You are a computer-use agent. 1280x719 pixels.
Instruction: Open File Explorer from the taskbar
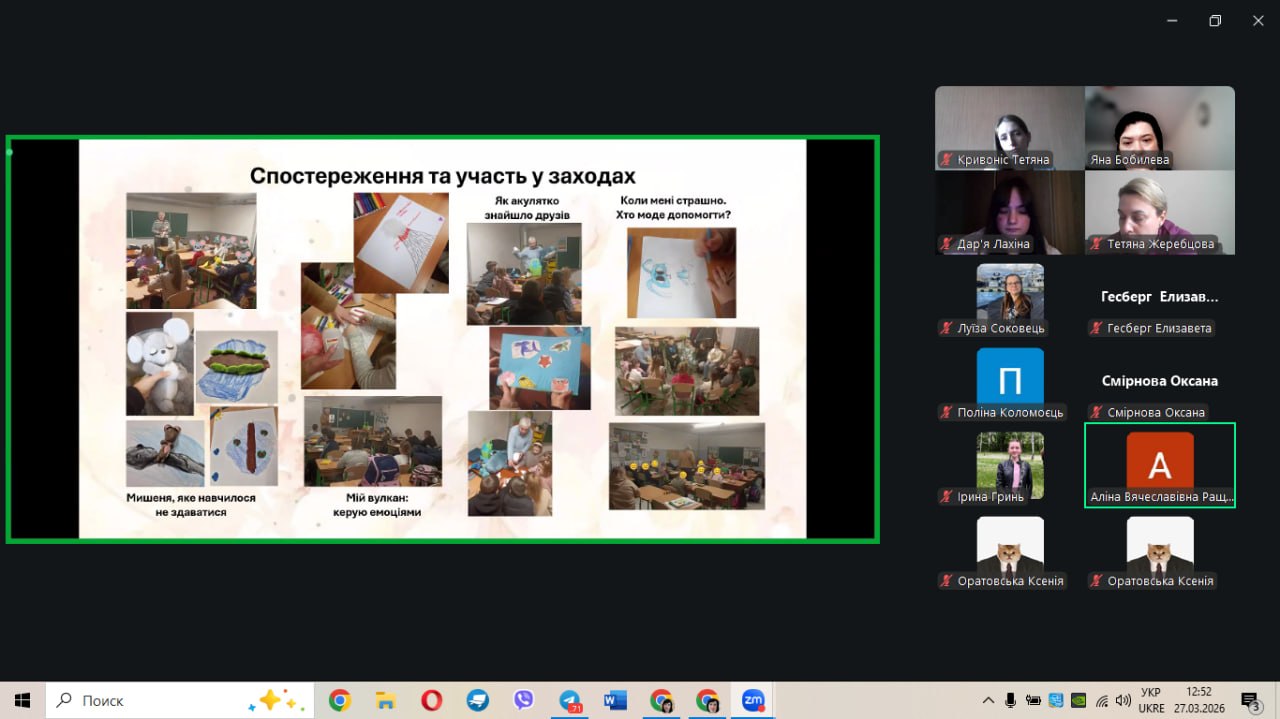[386, 700]
